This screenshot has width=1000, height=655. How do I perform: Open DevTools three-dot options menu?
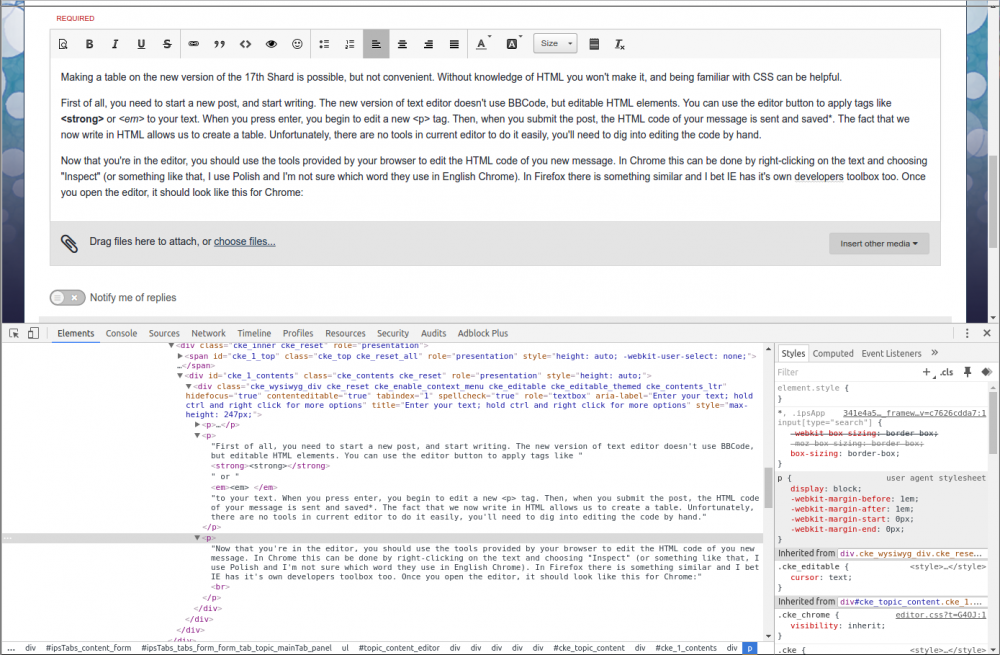pos(967,333)
